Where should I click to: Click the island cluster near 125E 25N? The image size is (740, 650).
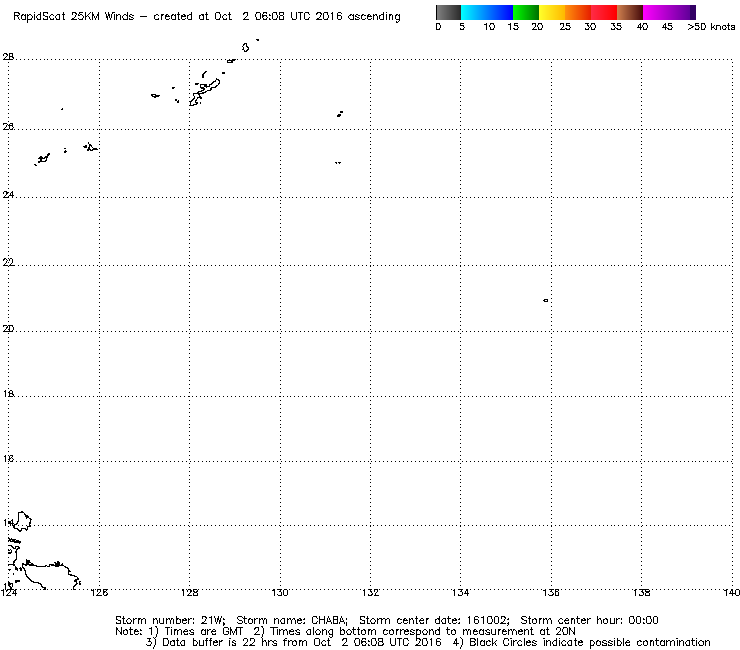click(43, 159)
